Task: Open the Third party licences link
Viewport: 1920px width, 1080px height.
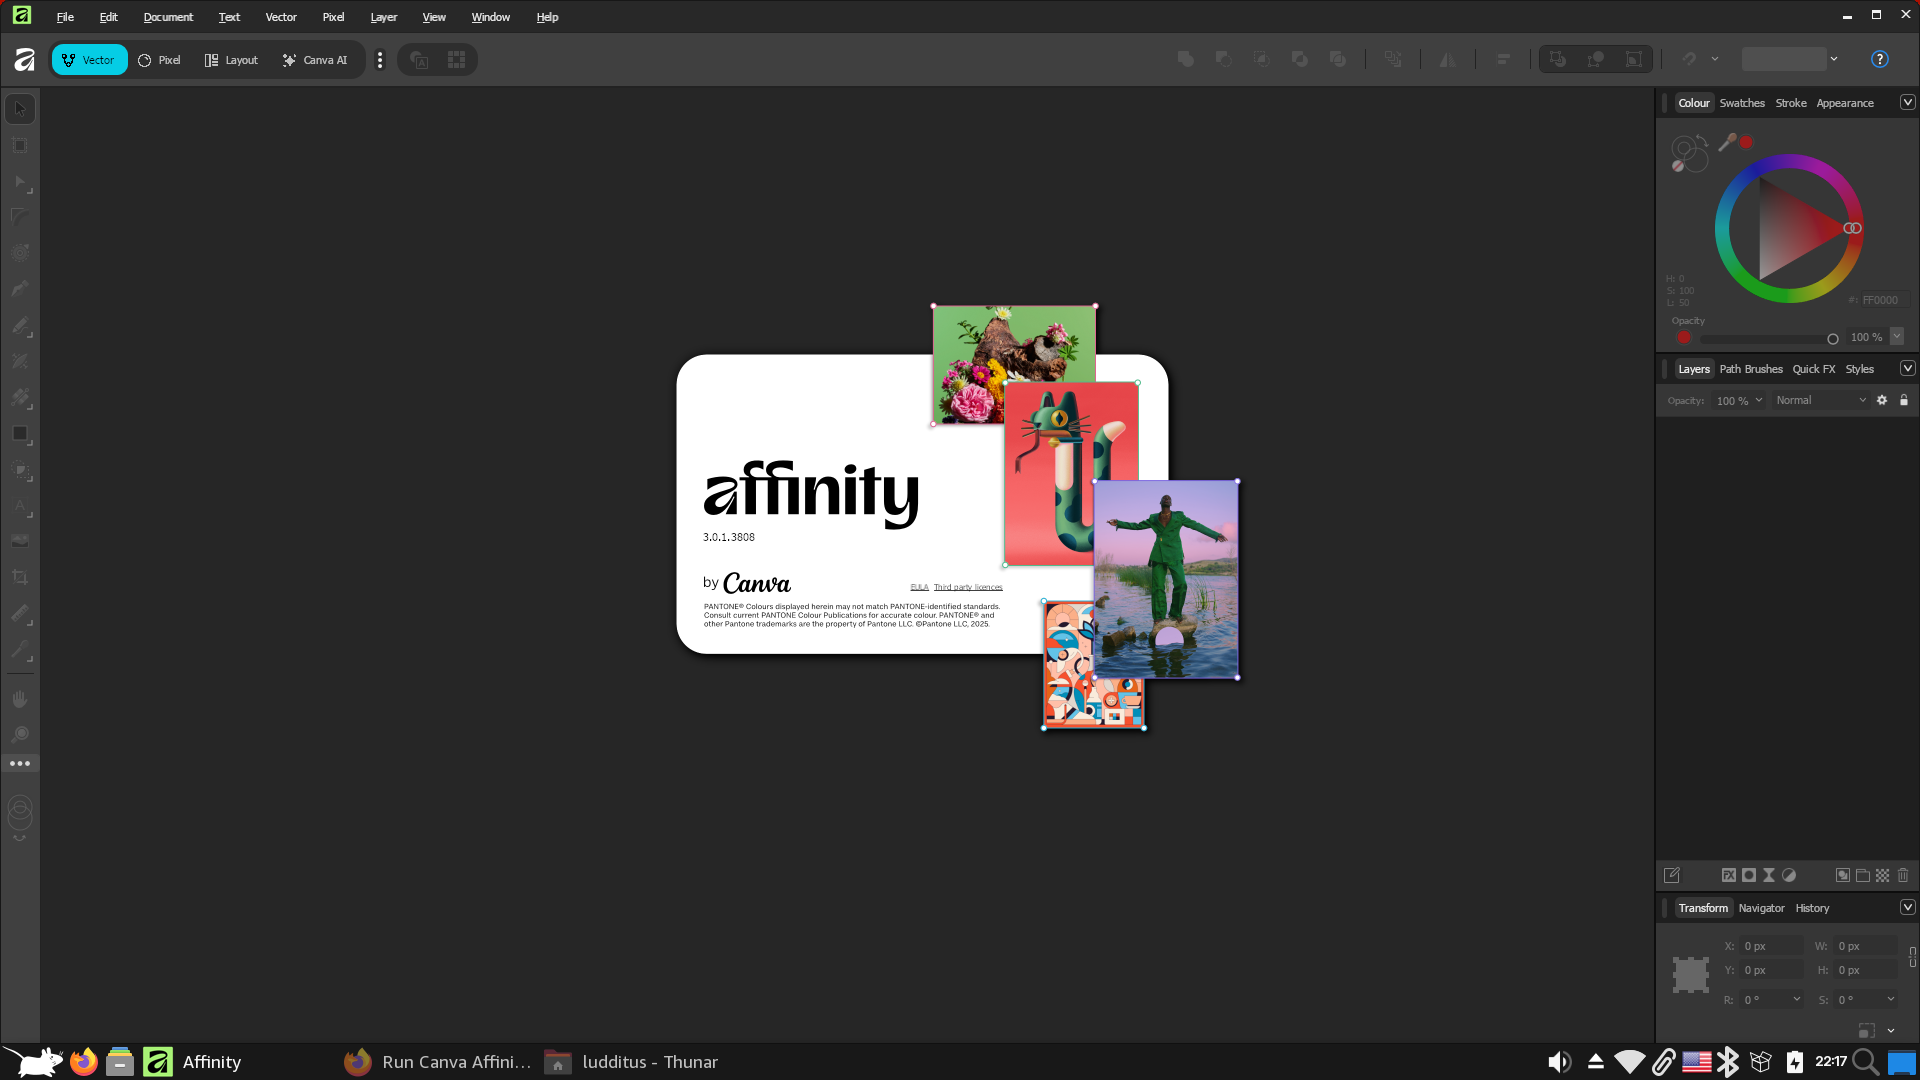Action: tap(968, 588)
